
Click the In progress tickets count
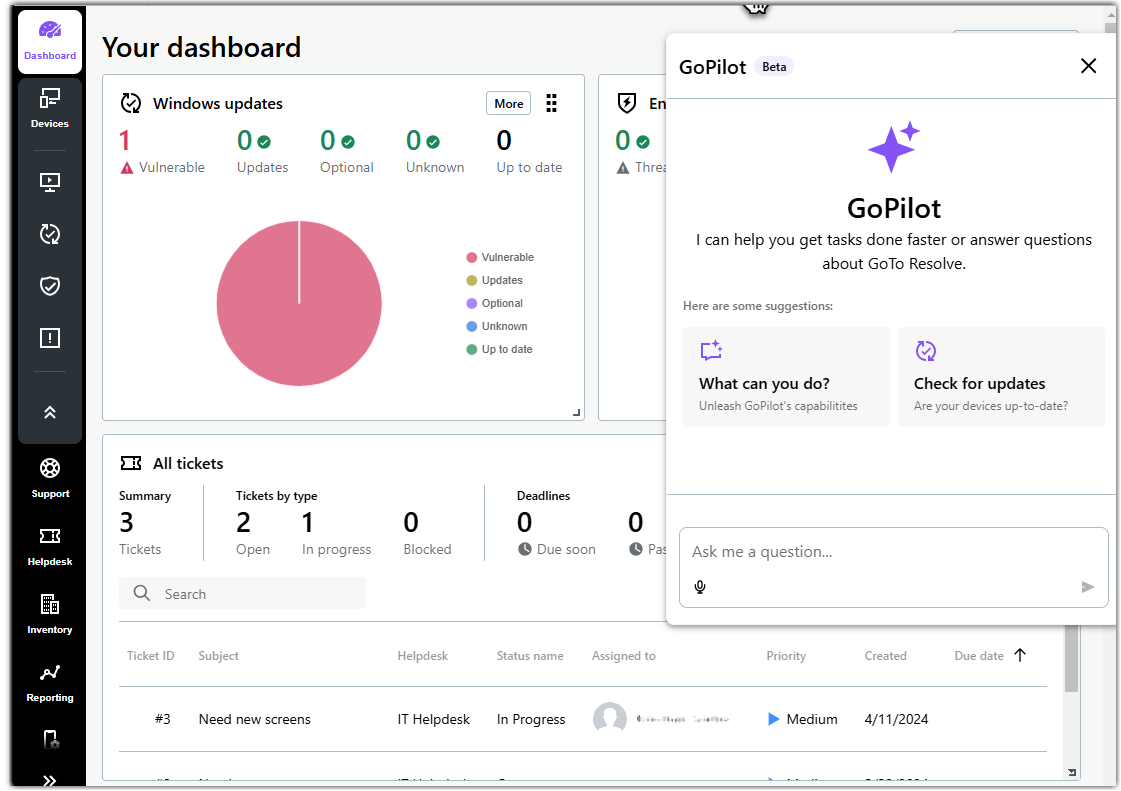click(307, 523)
